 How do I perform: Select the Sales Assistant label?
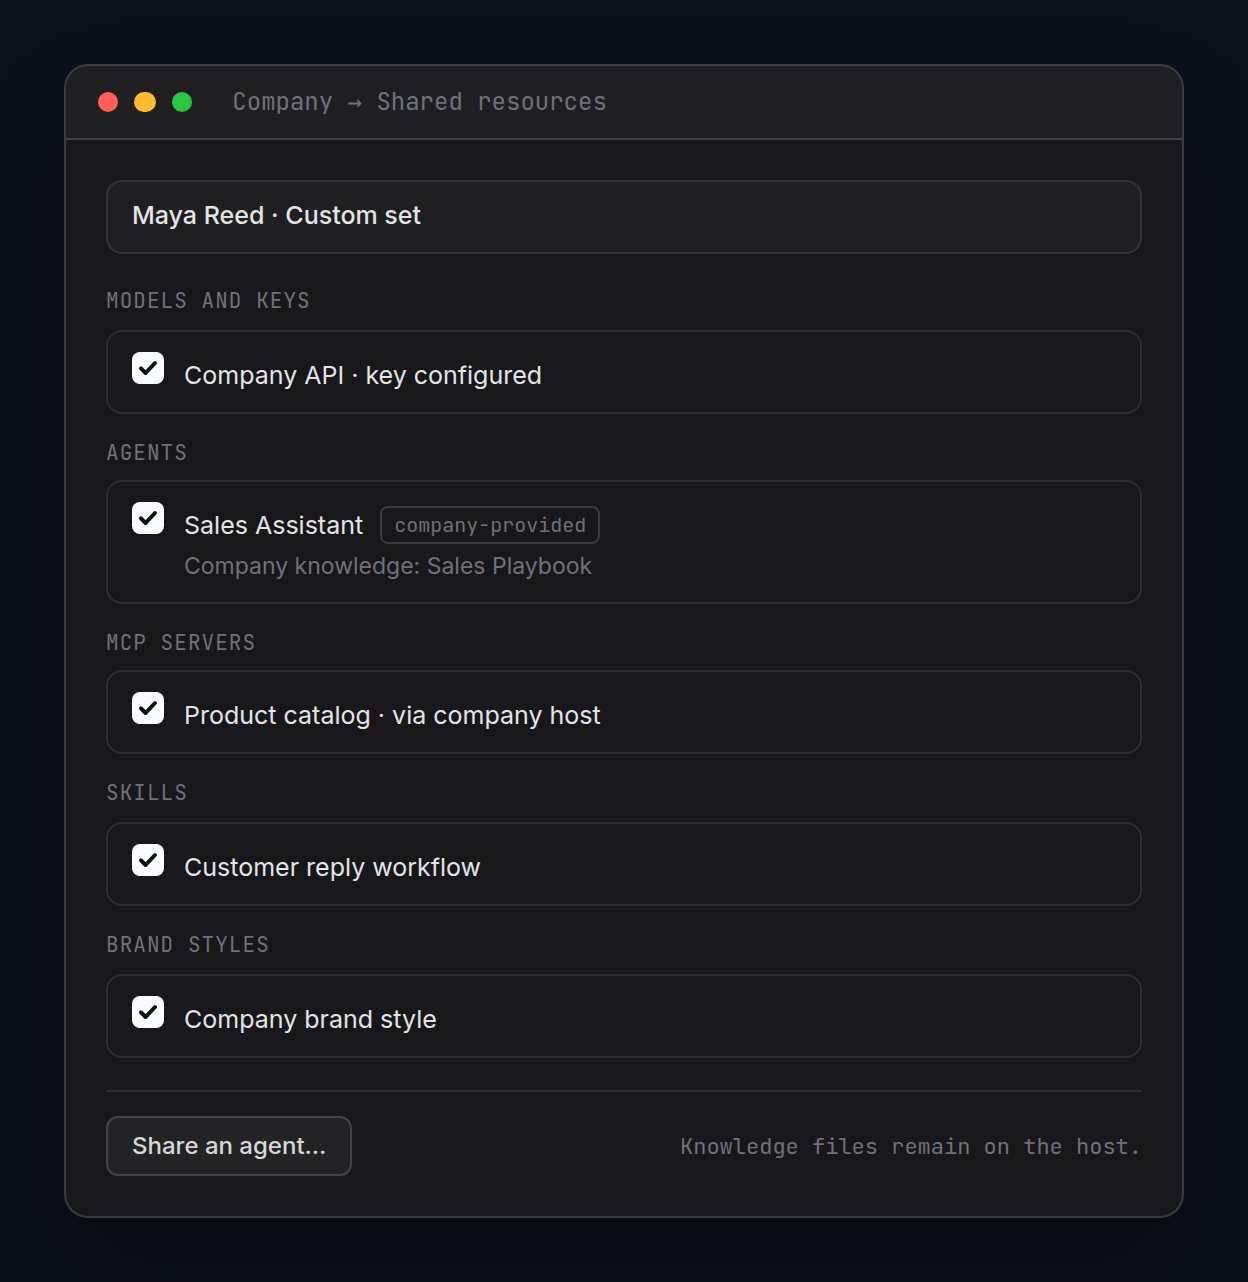click(274, 525)
